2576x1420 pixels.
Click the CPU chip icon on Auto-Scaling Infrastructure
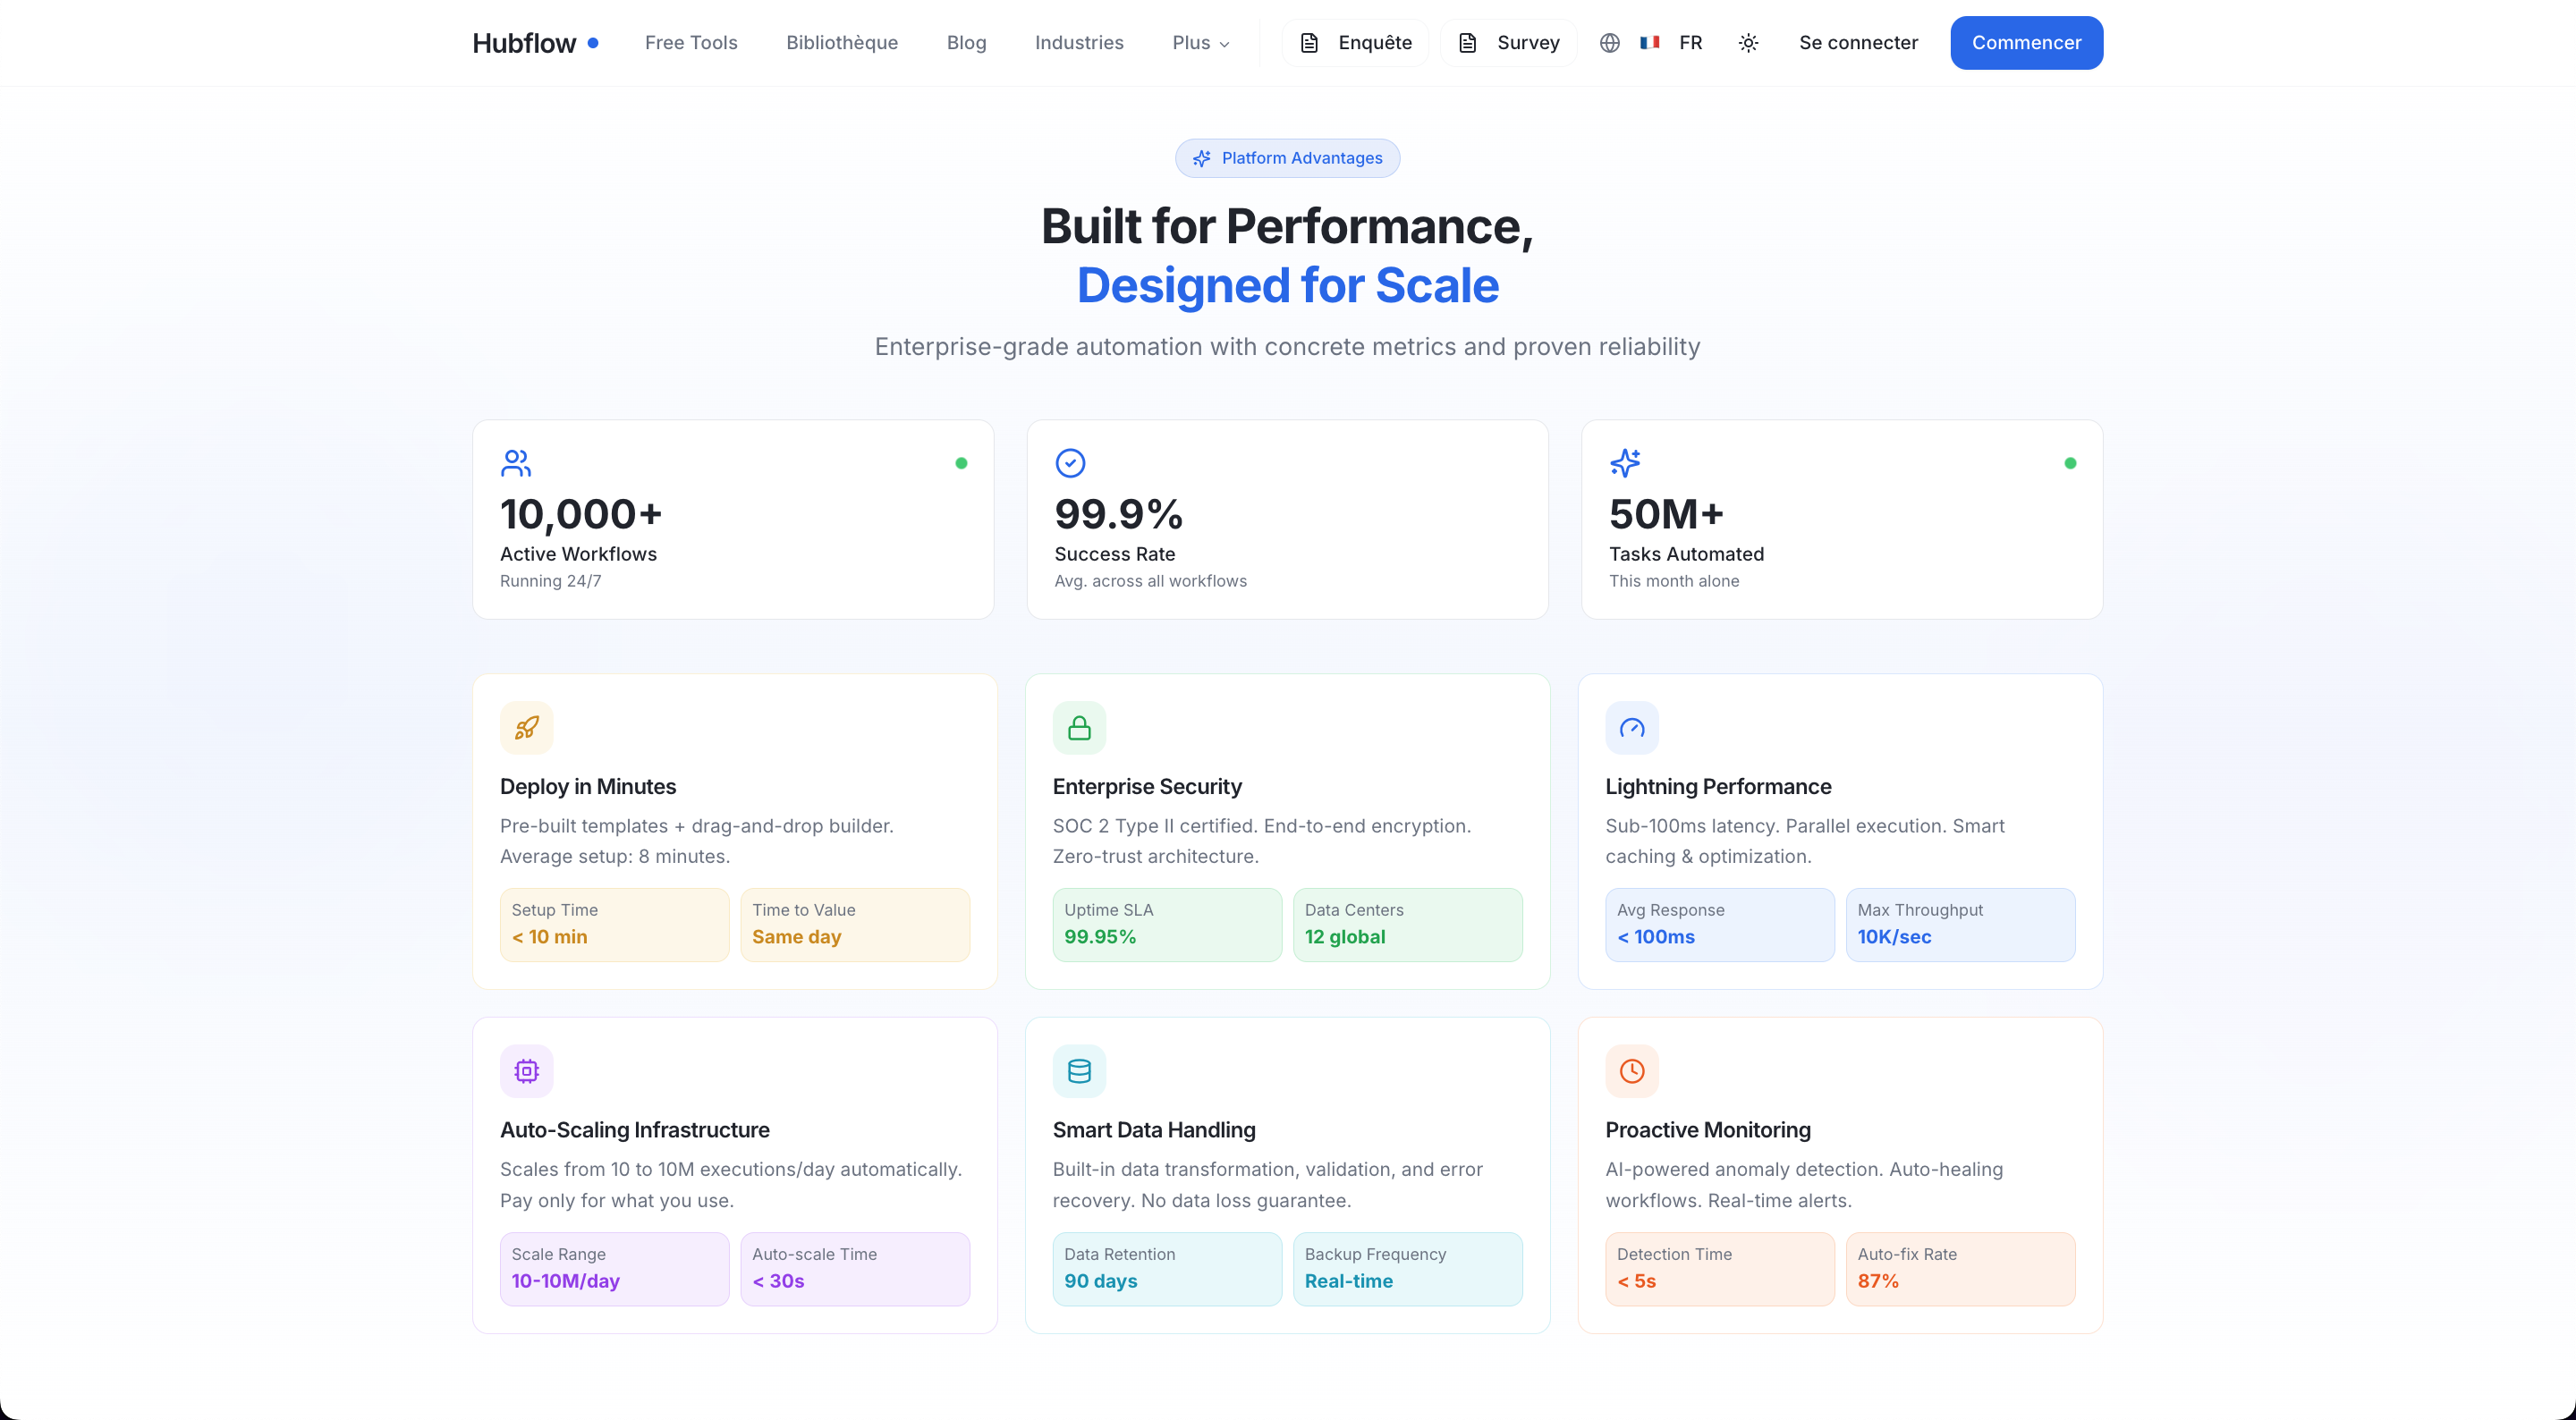pos(526,1071)
